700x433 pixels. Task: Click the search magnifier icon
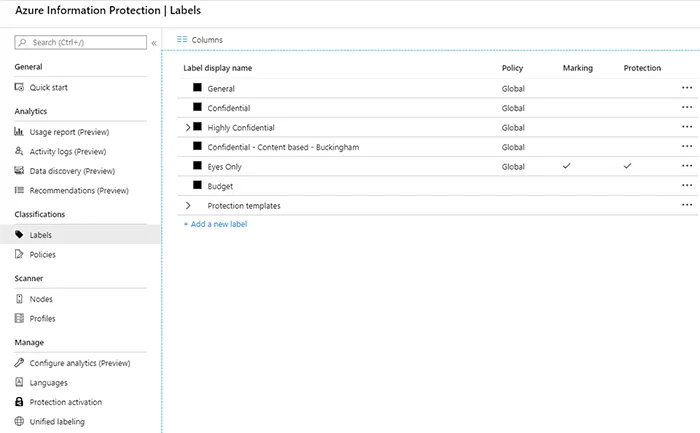22,42
